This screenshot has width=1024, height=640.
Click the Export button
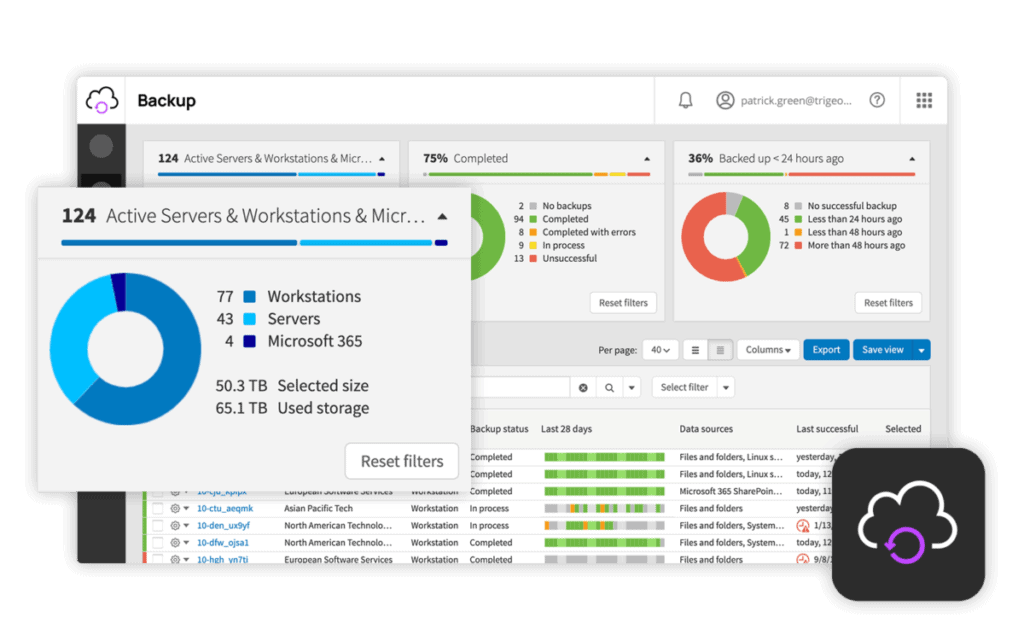click(825, 349)
